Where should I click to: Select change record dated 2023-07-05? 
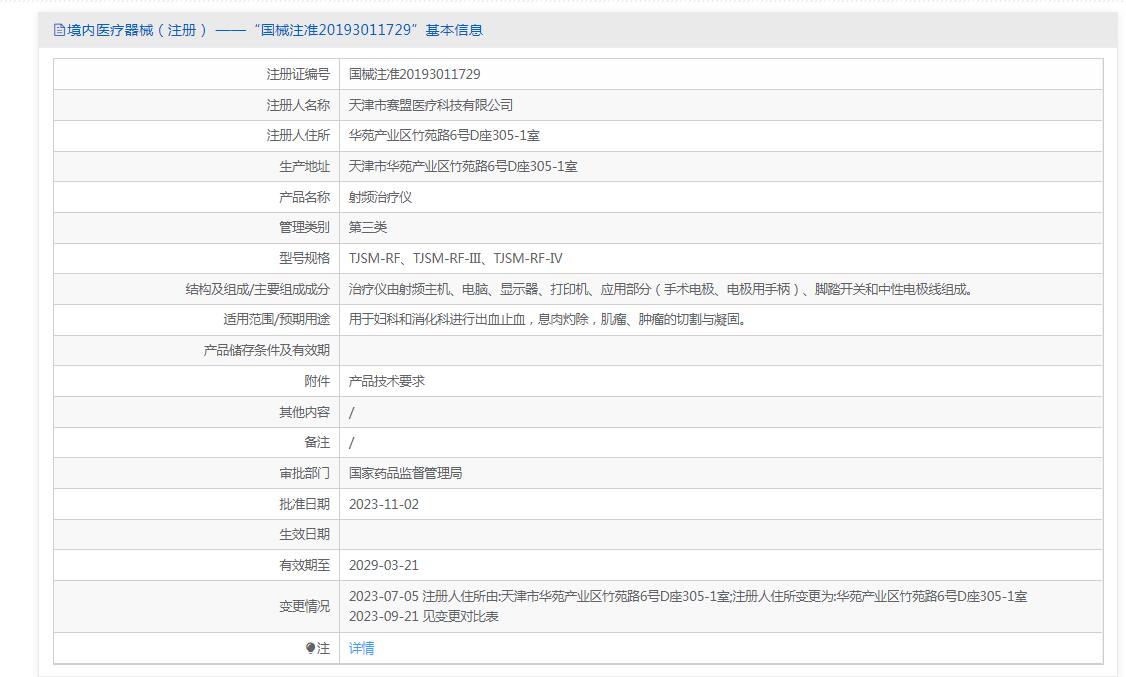(x=688, y=596)
